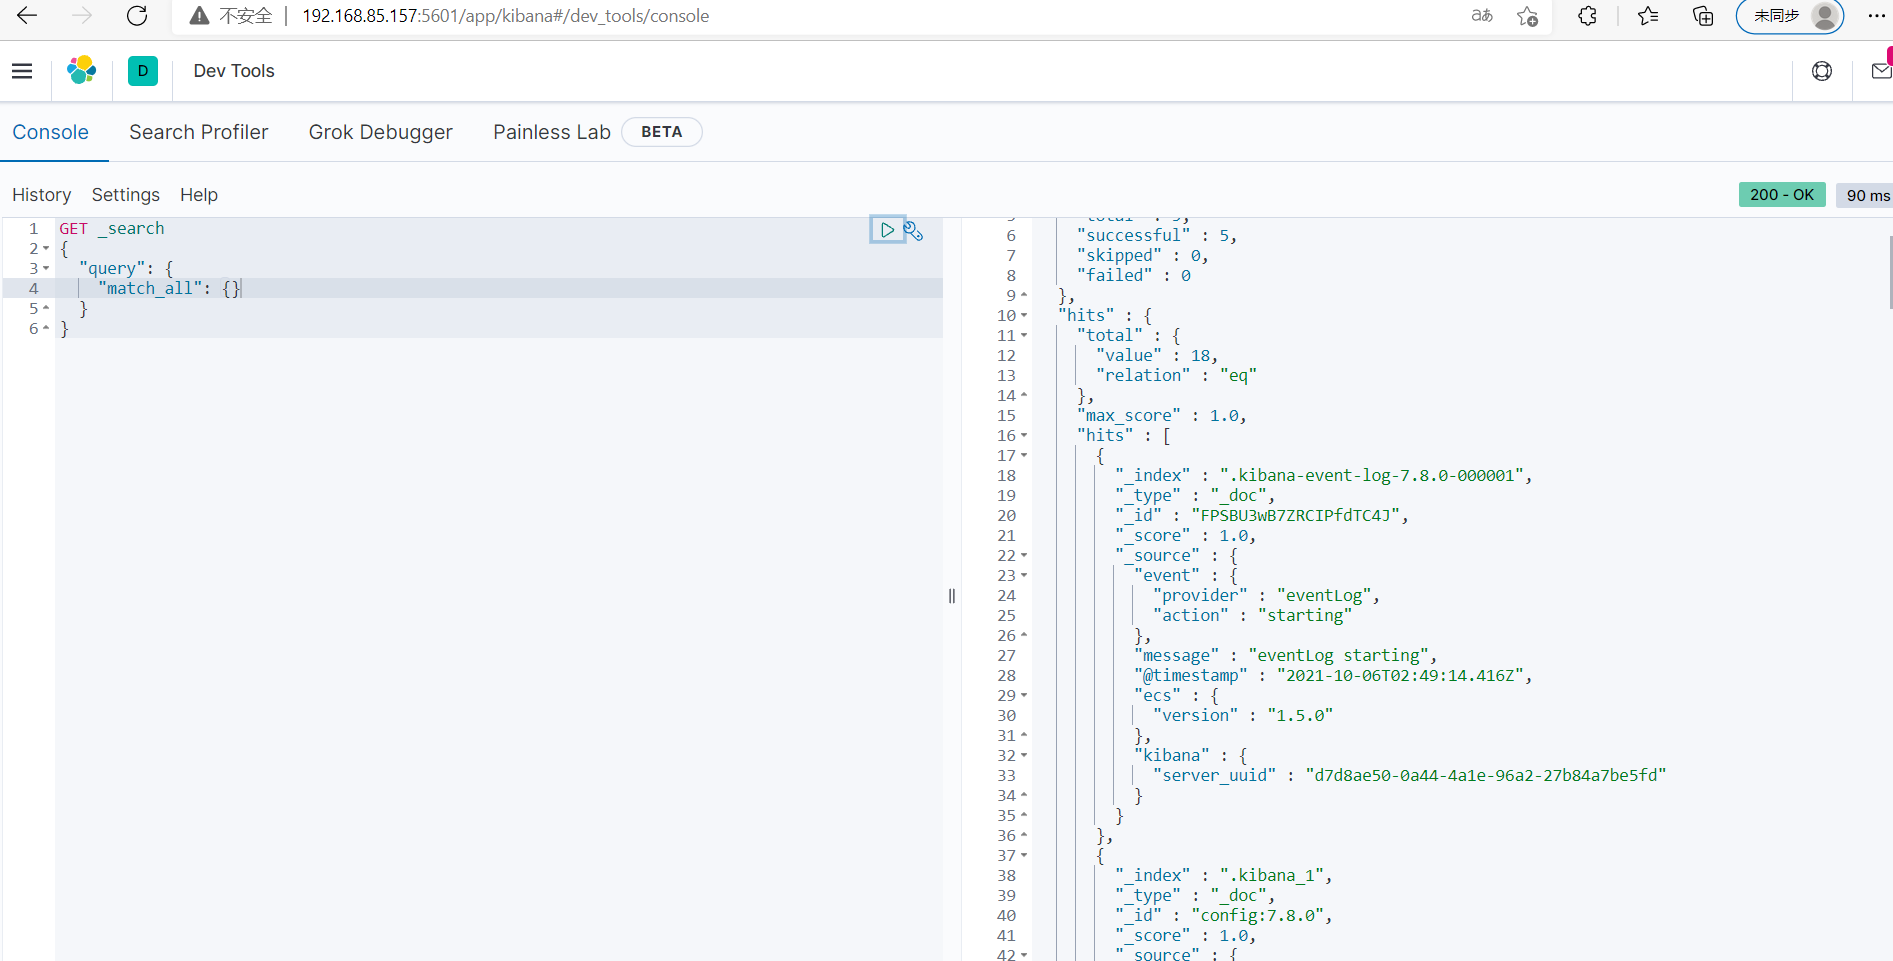Open the Painless Lab tab
The width and height of the screenshot is (1893, 961).
(x=551, y=132)
